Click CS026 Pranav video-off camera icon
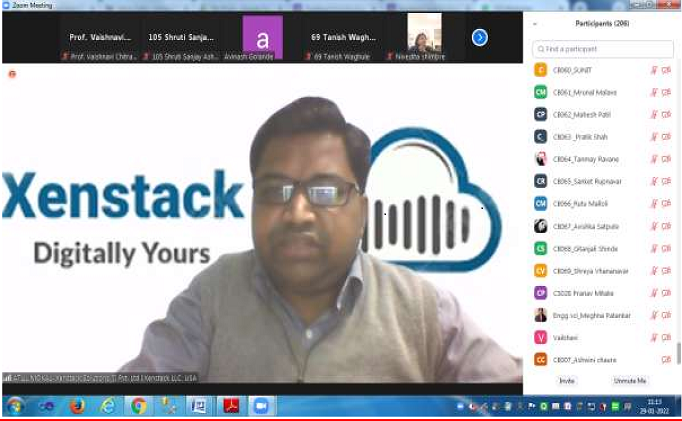682x421 pixels. (x=666, y=293)
